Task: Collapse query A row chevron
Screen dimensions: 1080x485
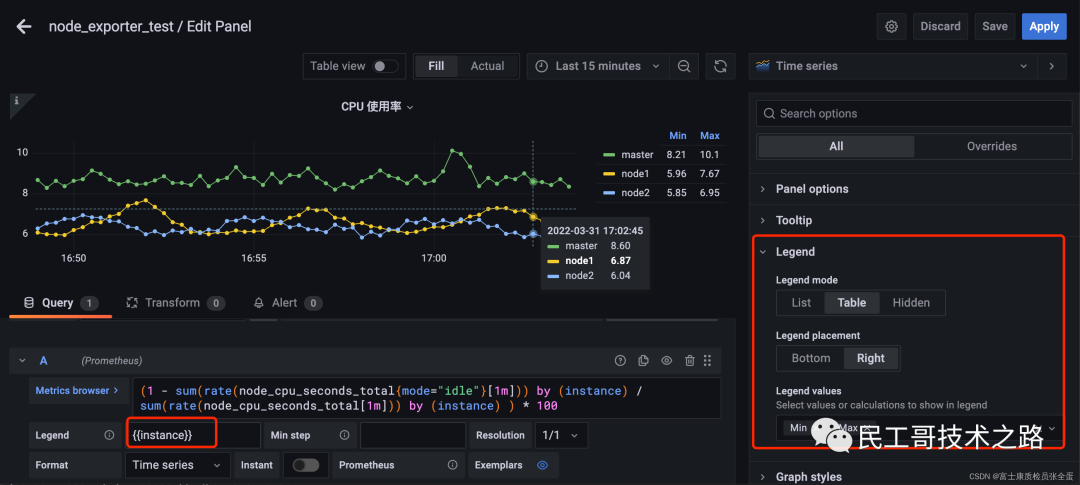Action: point(22,360)
